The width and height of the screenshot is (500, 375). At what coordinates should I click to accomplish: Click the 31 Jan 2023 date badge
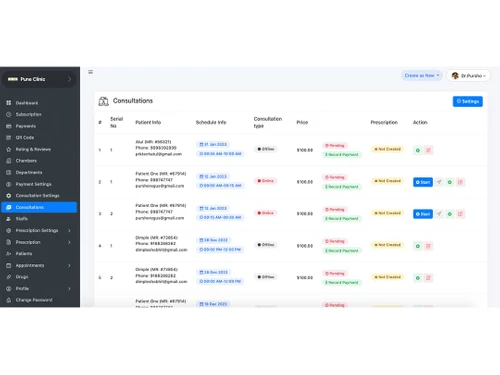click(213, 144)
